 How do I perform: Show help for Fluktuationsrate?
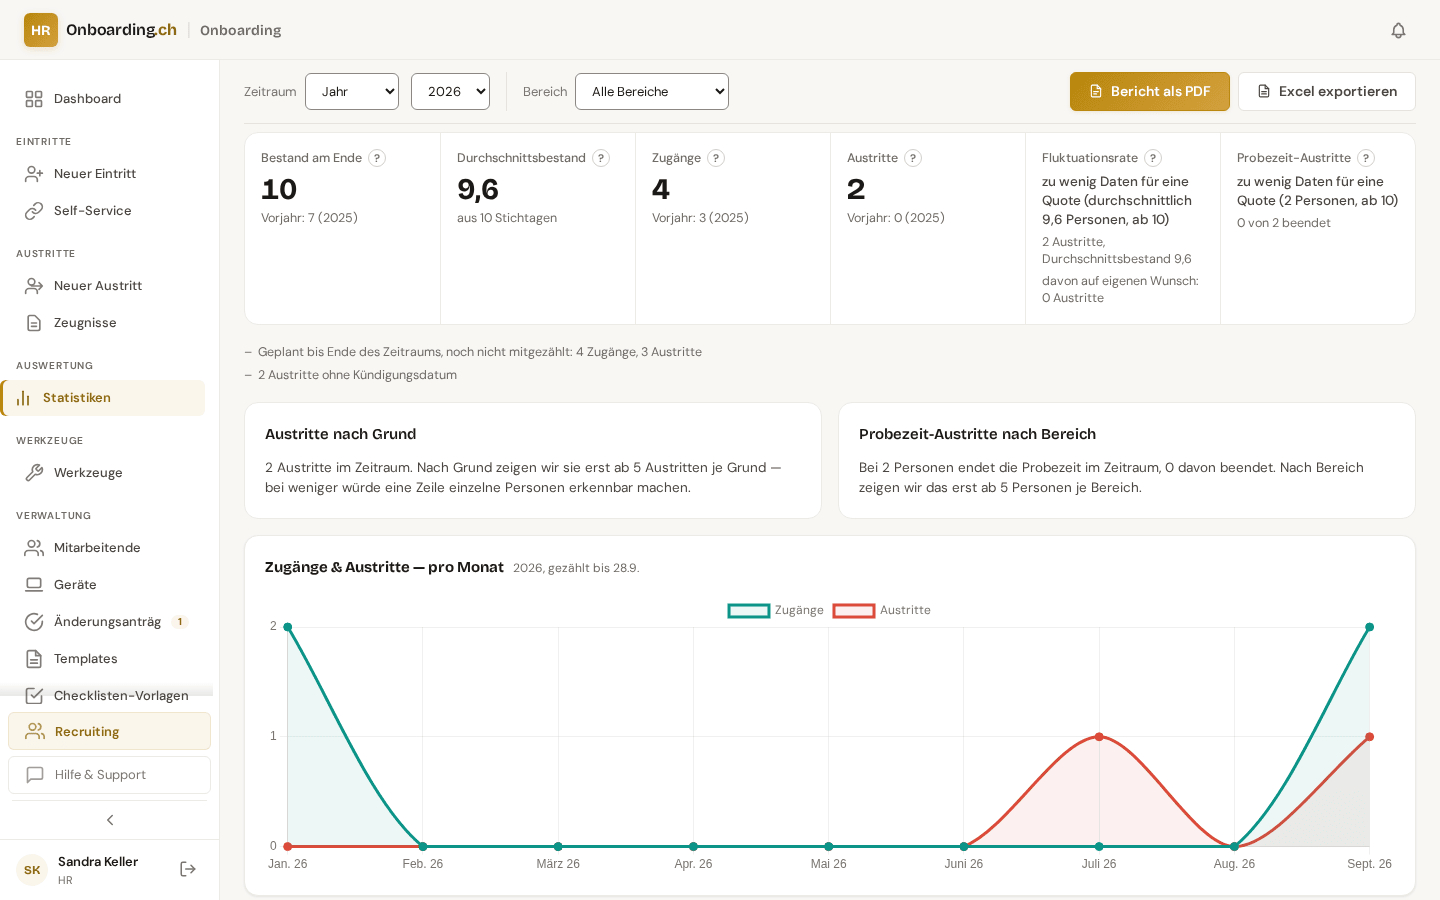point(1153,158)
